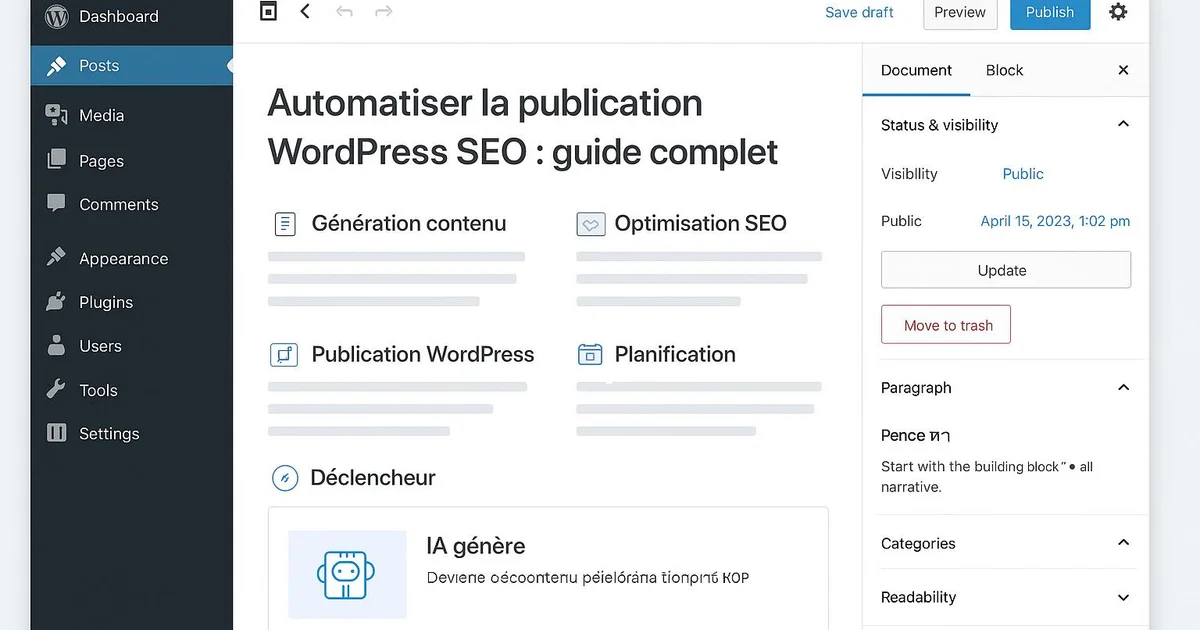Edit publish date April 15, 2023
The image size is (1200, 630).
[x=1055, y=221]
